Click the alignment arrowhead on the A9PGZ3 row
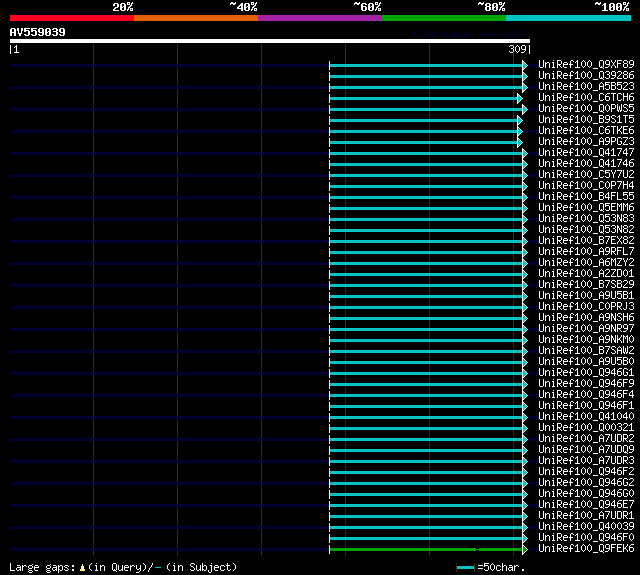The width and height of the screenshot is (640, 575). (x=520, y=142)
